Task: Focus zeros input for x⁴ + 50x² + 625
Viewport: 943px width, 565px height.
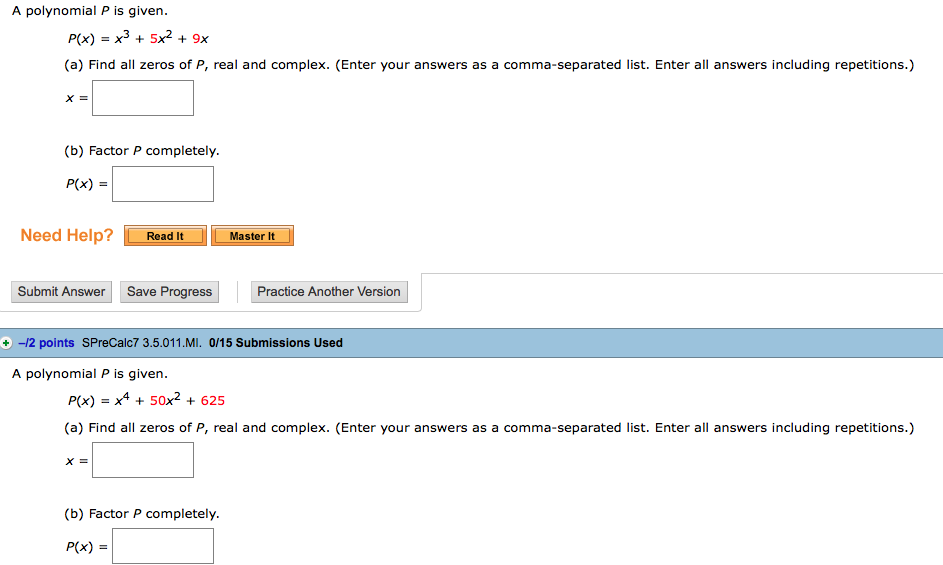Action: (x=143, y=460)
